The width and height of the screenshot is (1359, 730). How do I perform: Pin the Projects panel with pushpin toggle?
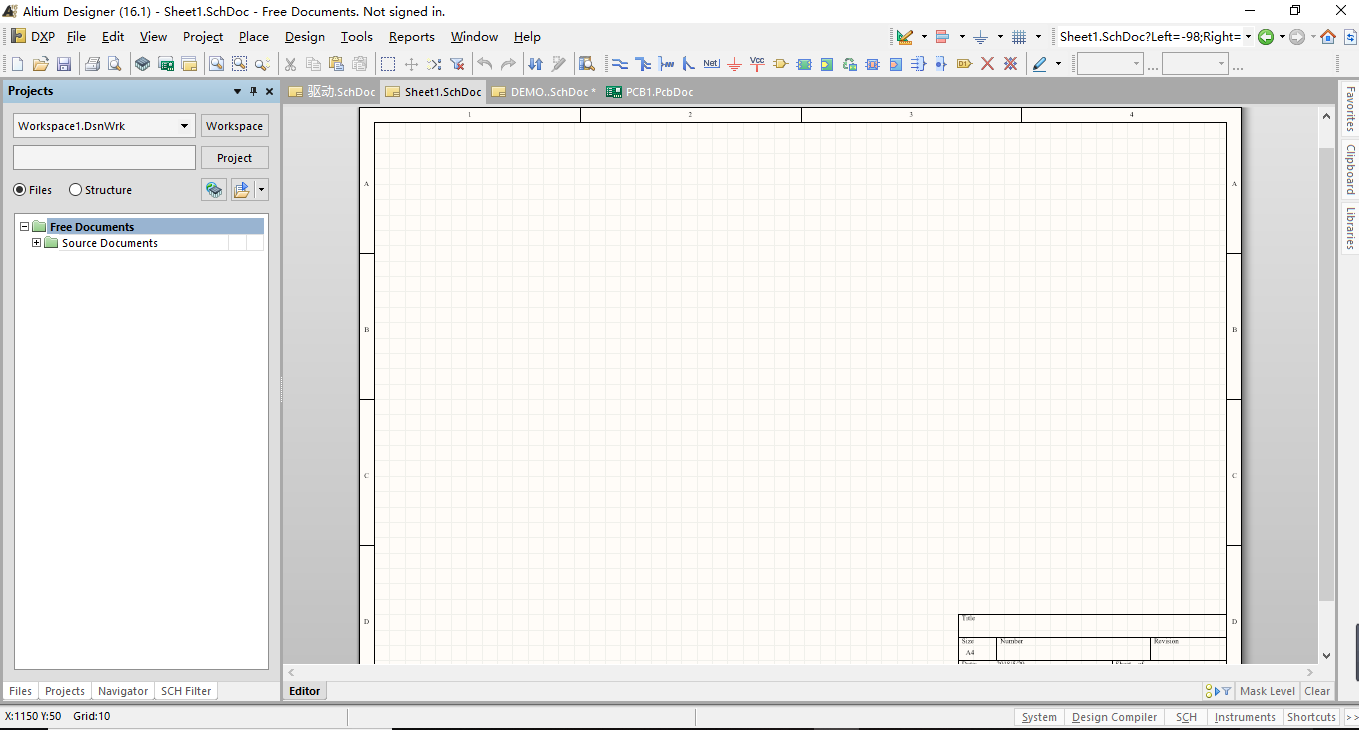253,91
